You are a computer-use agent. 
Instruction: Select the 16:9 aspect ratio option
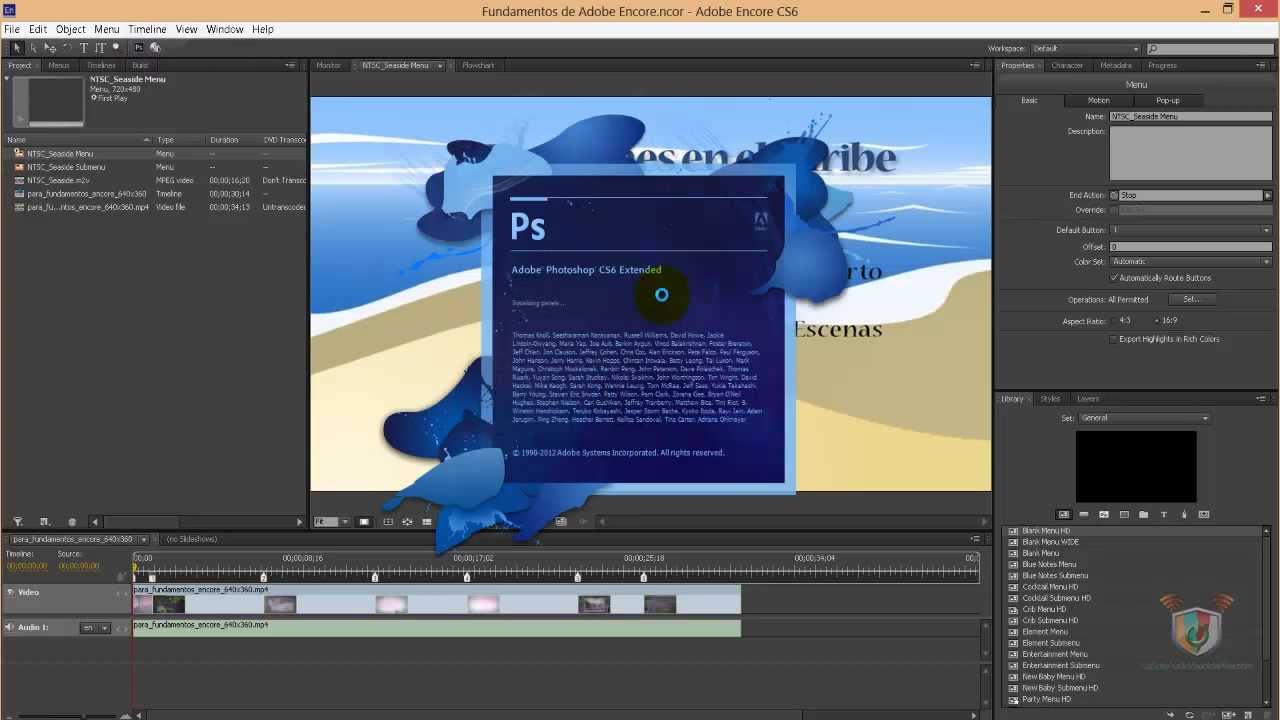(x=1157, y=321)
